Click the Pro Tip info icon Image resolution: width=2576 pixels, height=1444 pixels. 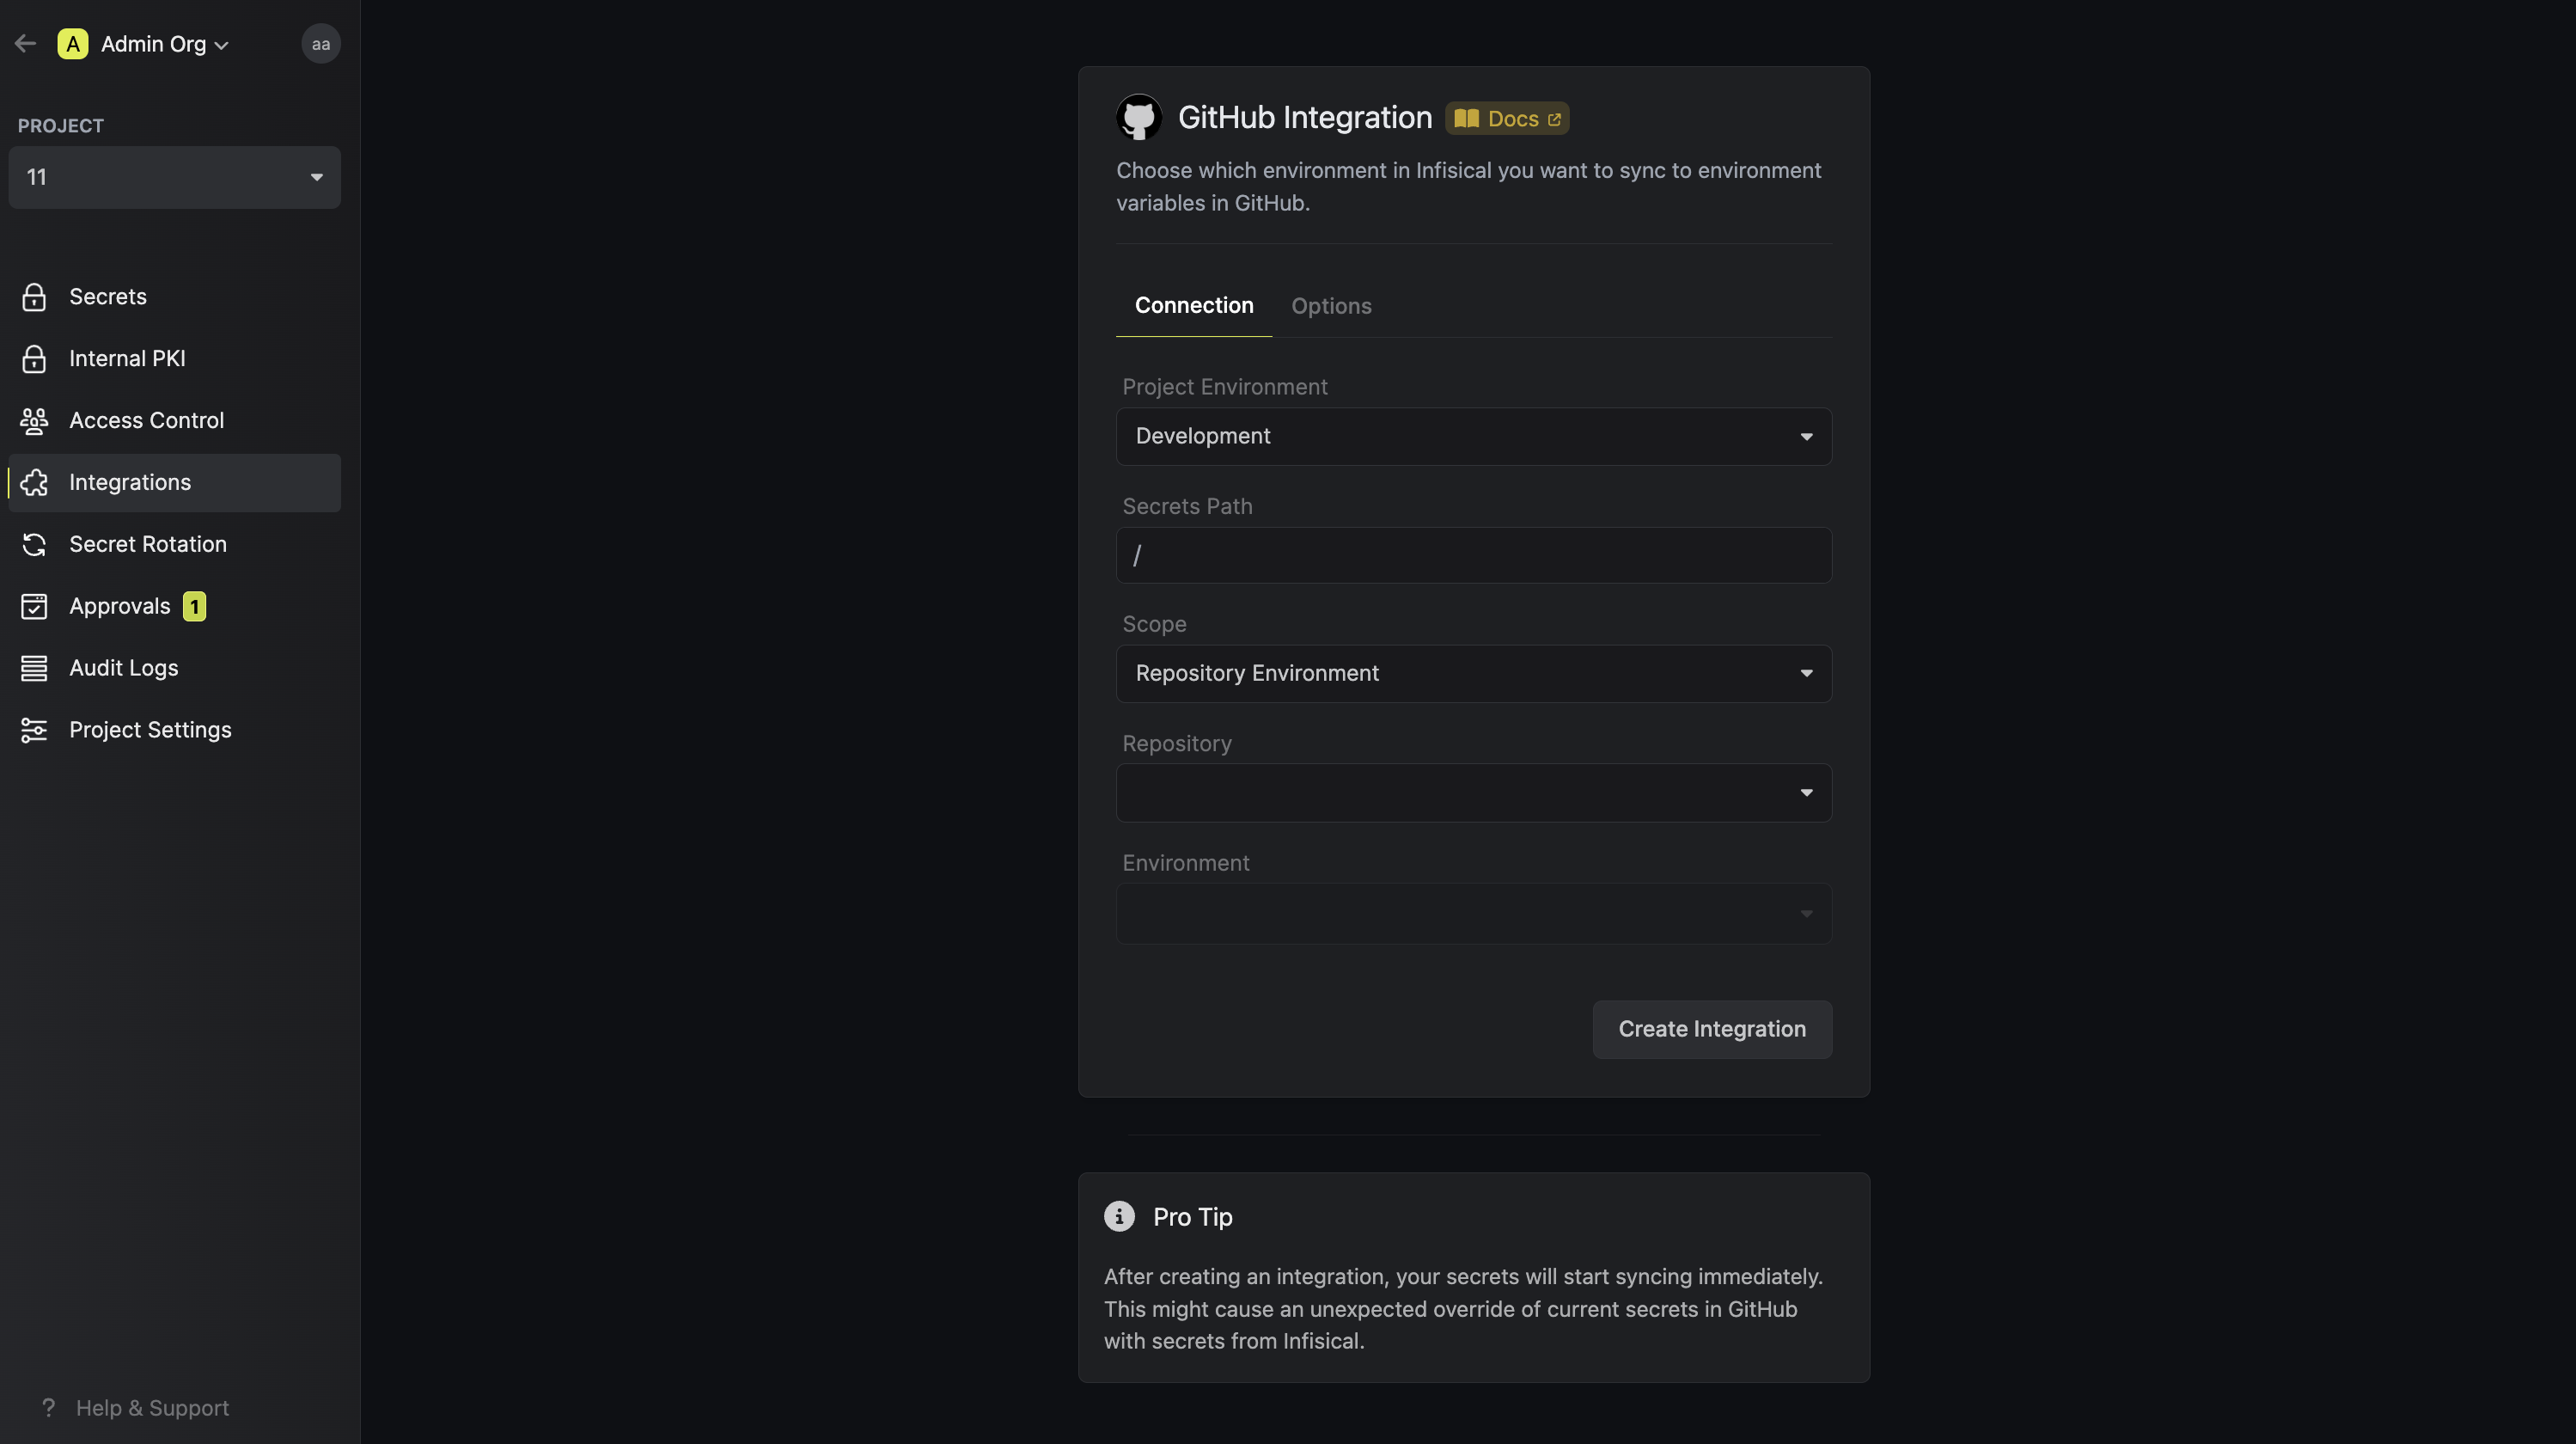point(1119,1217)
